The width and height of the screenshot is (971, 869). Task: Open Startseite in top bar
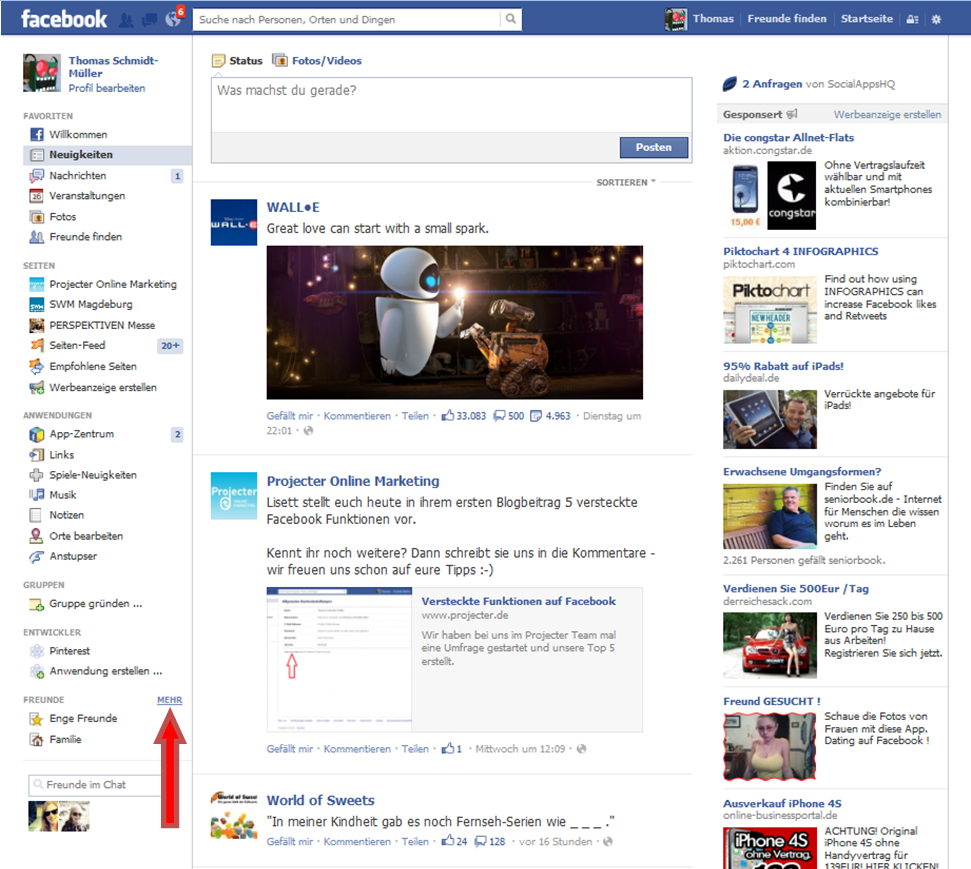tap(866, 19)
